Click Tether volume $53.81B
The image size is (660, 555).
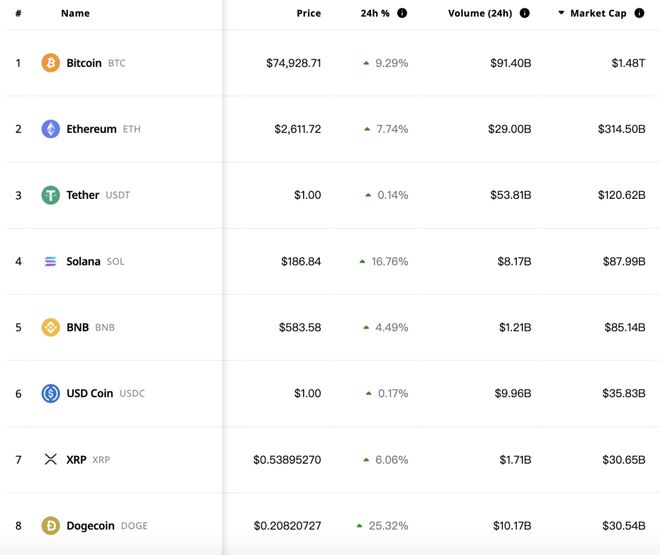click(x=511, y=195)
